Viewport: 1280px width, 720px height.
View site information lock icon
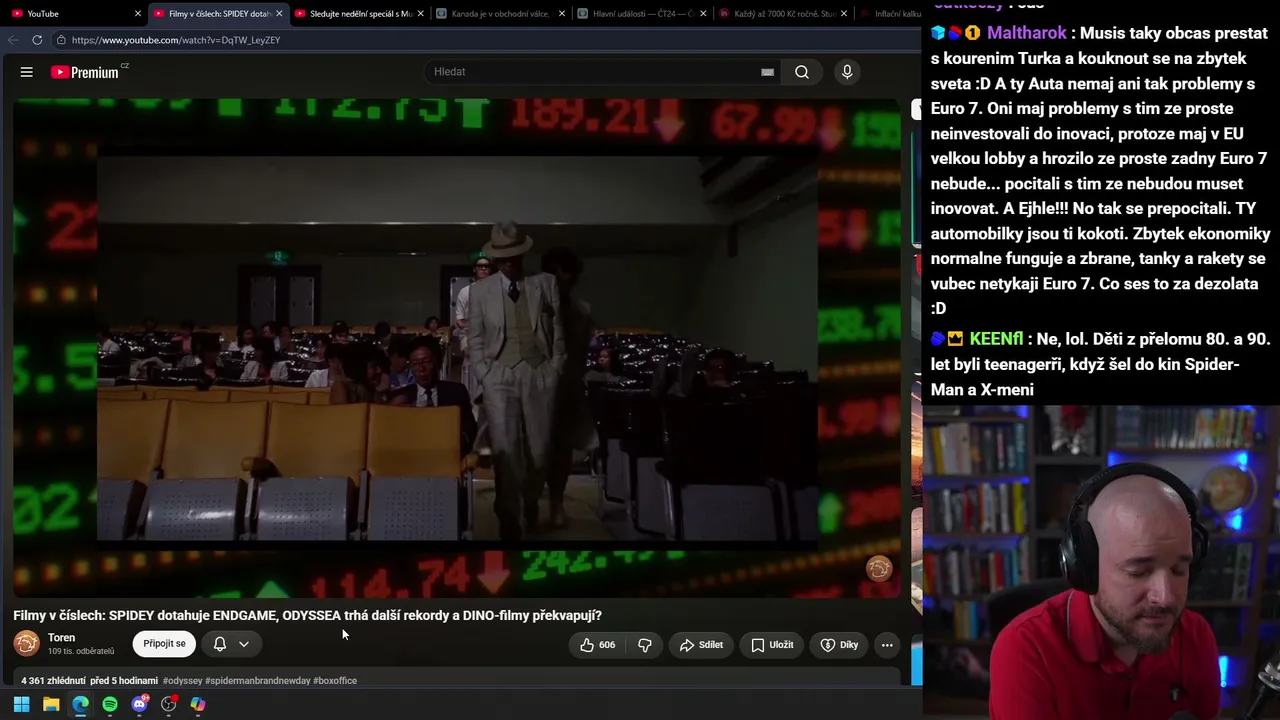[x=61, y=40]
